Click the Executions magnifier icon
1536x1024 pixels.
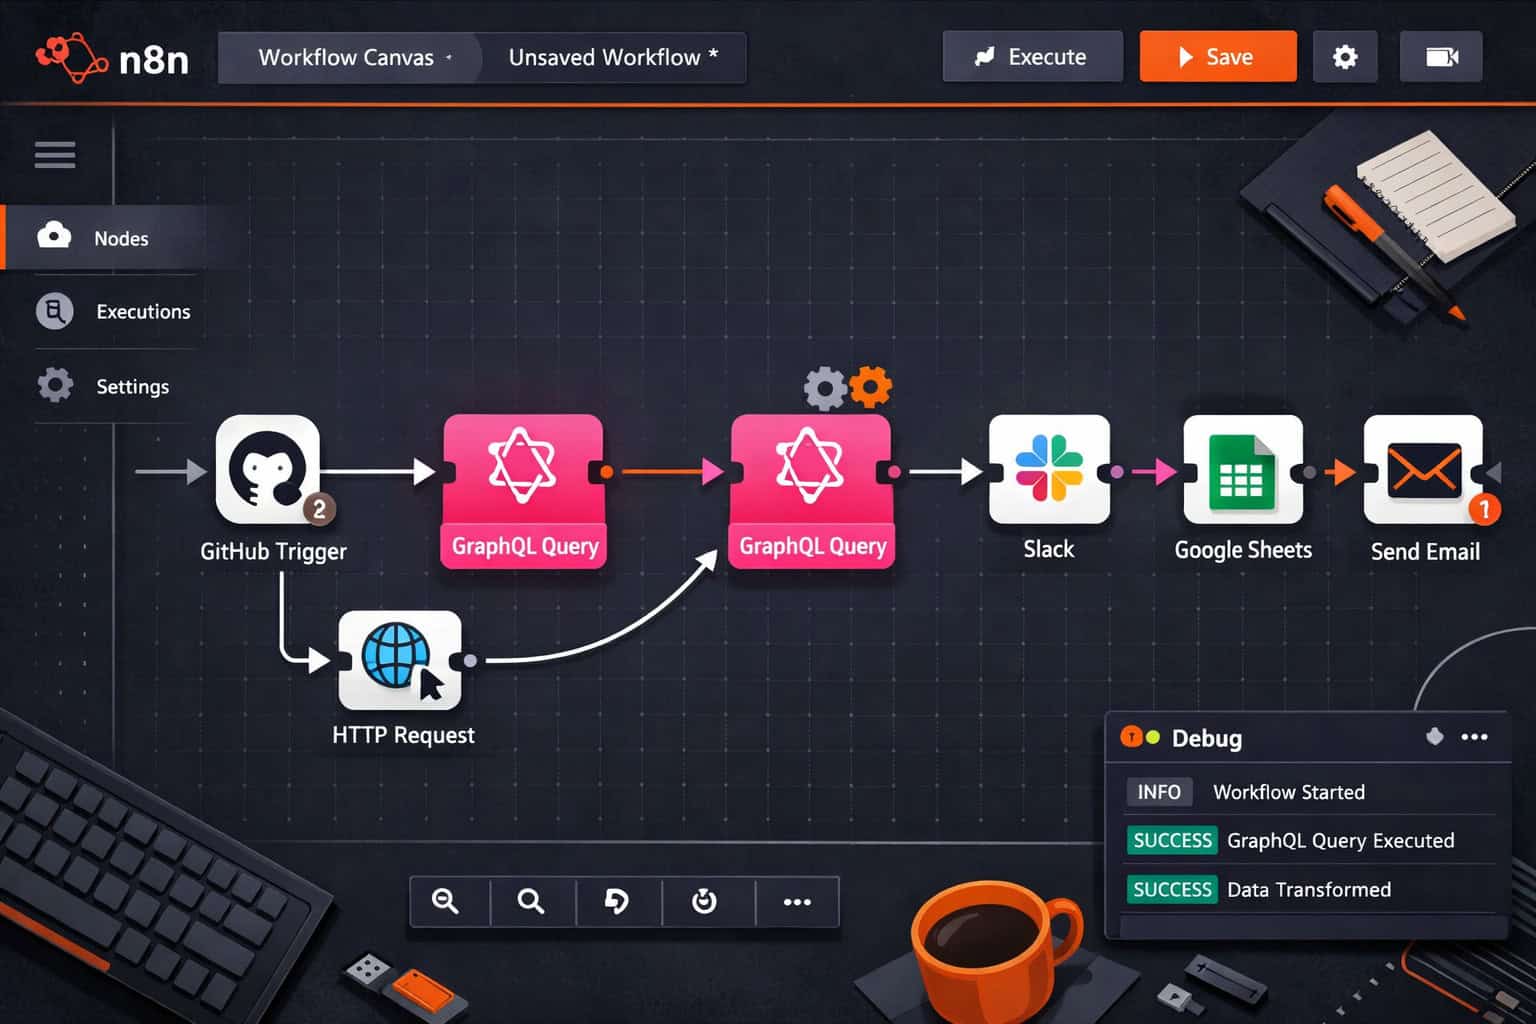point(54,311)
